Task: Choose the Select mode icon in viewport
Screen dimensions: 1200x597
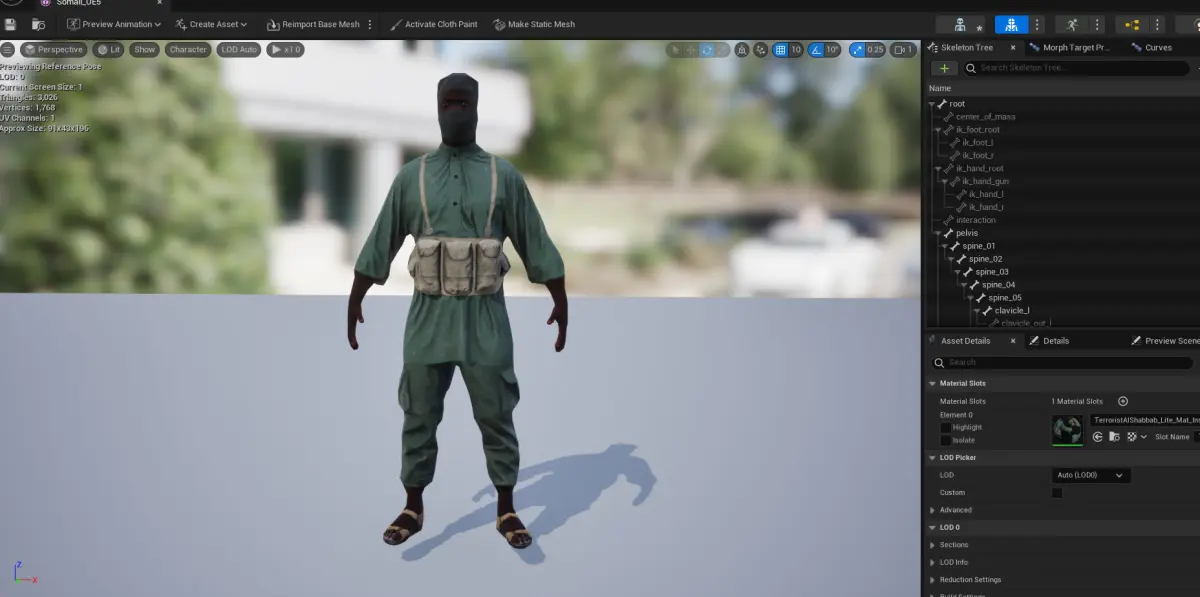Action: tap(675, 49)
